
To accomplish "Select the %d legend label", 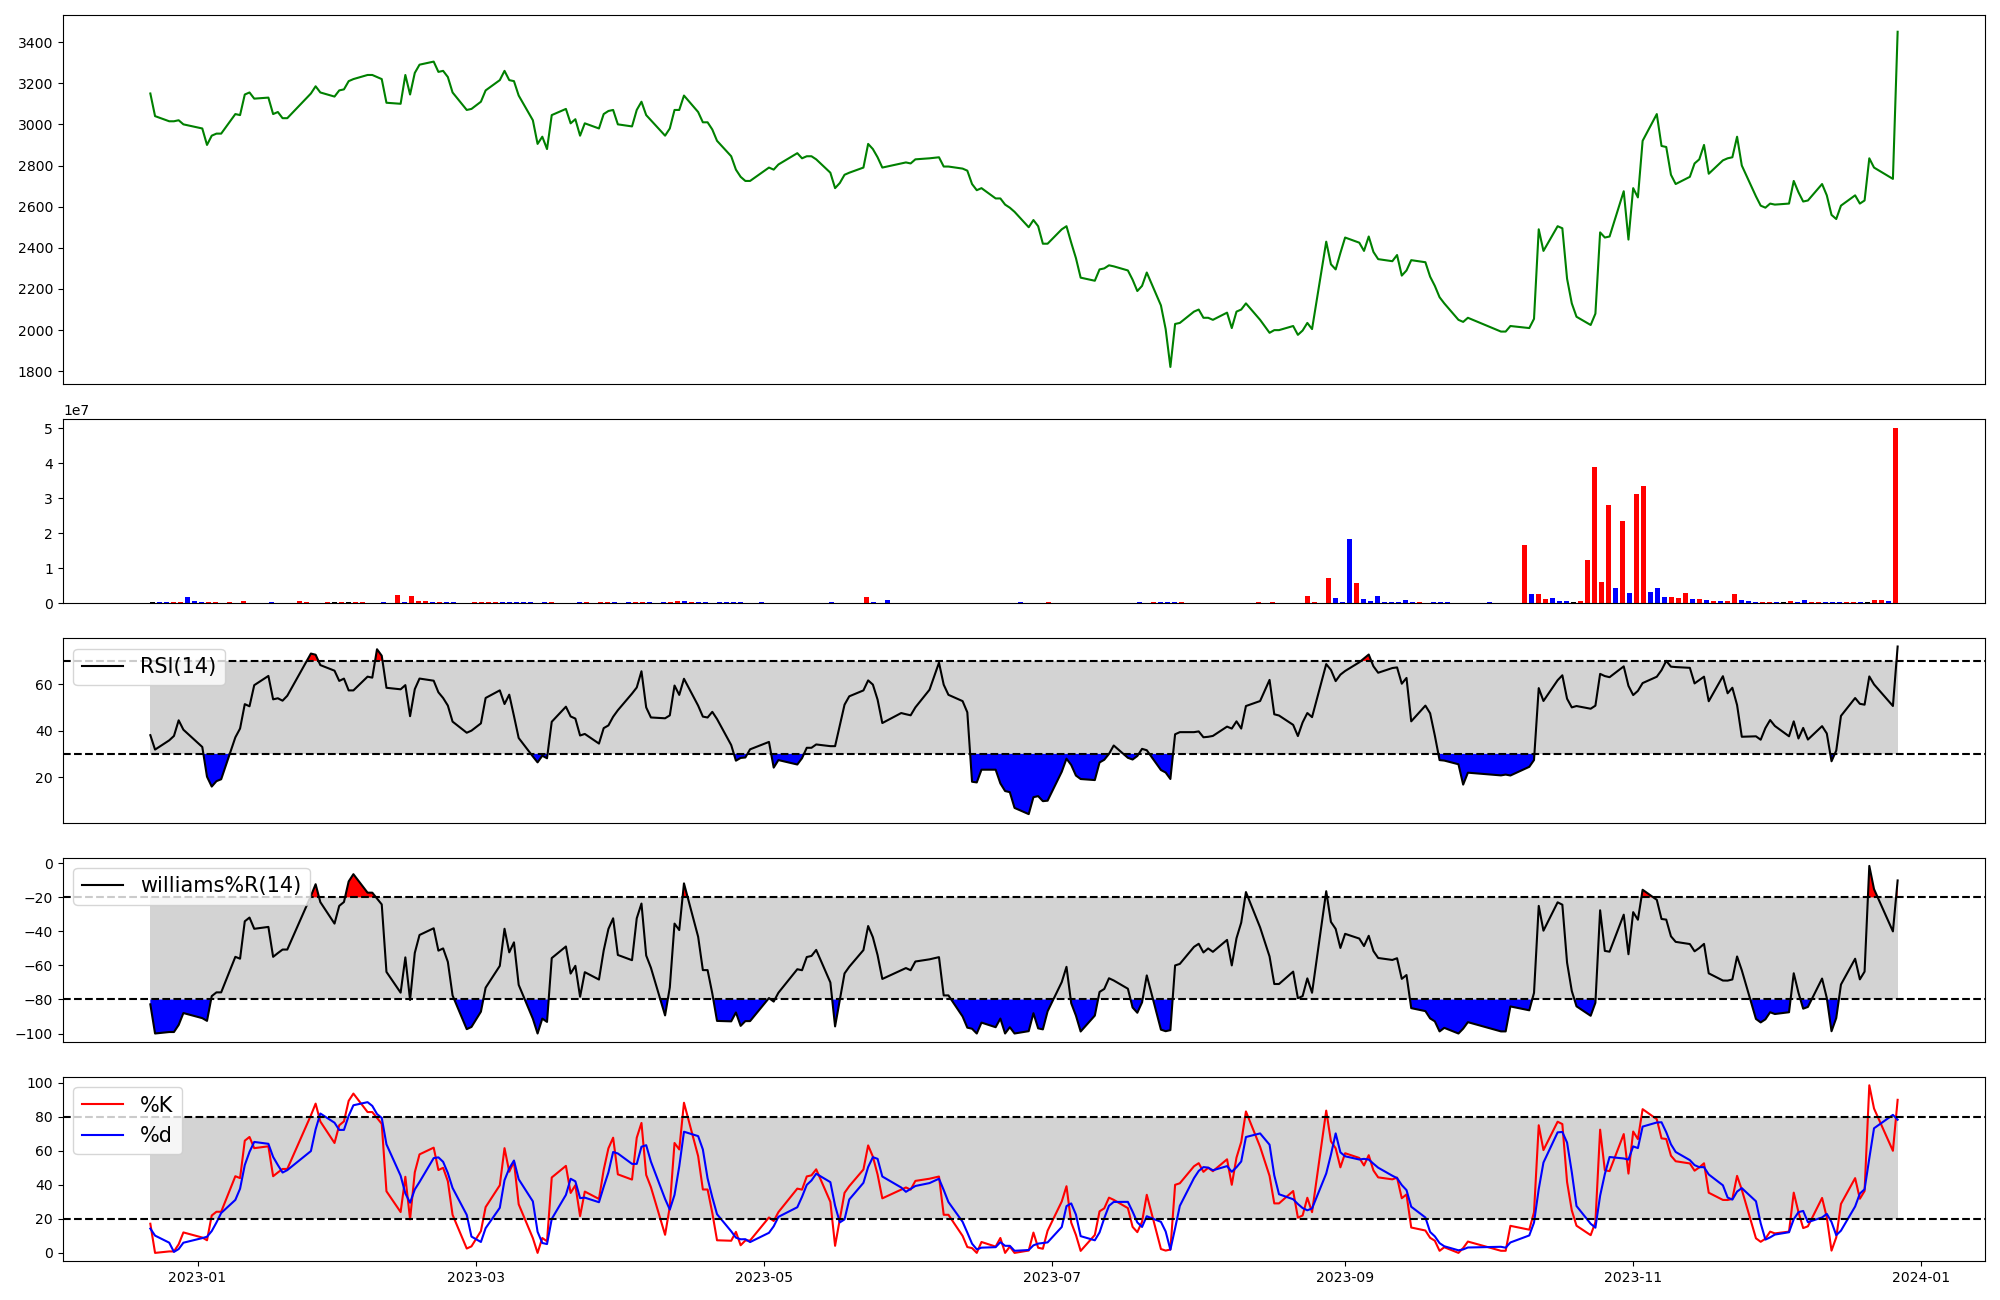I will (156, 1135).
